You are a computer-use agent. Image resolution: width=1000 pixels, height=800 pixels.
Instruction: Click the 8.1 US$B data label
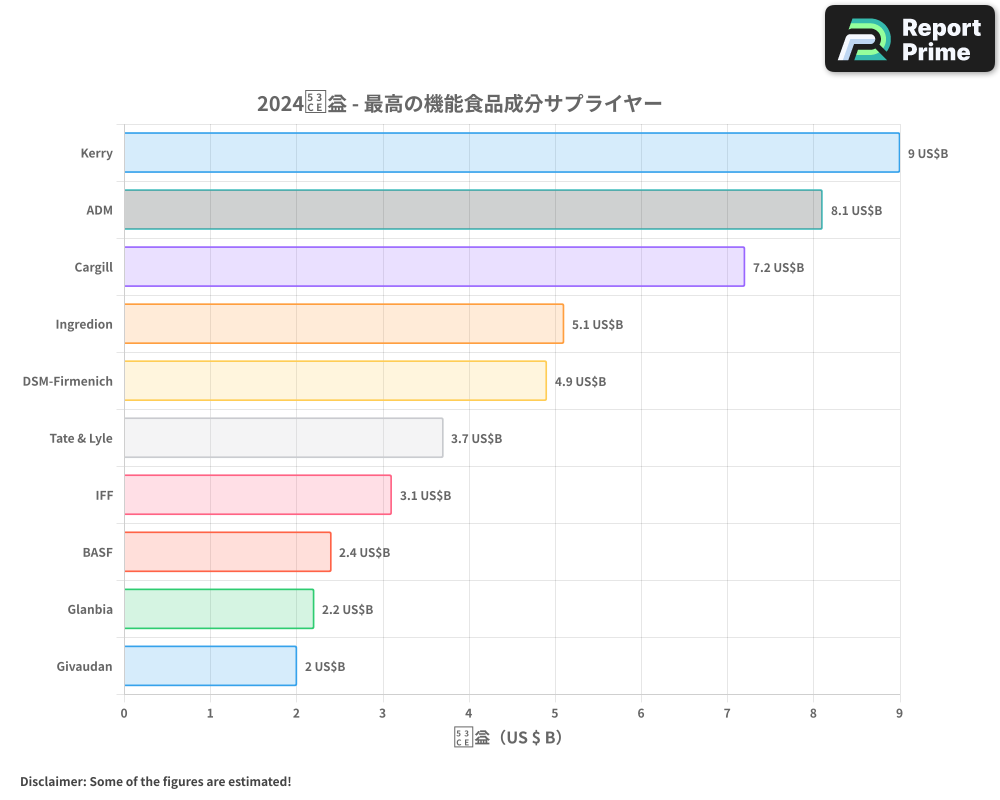tap(856, 211)
